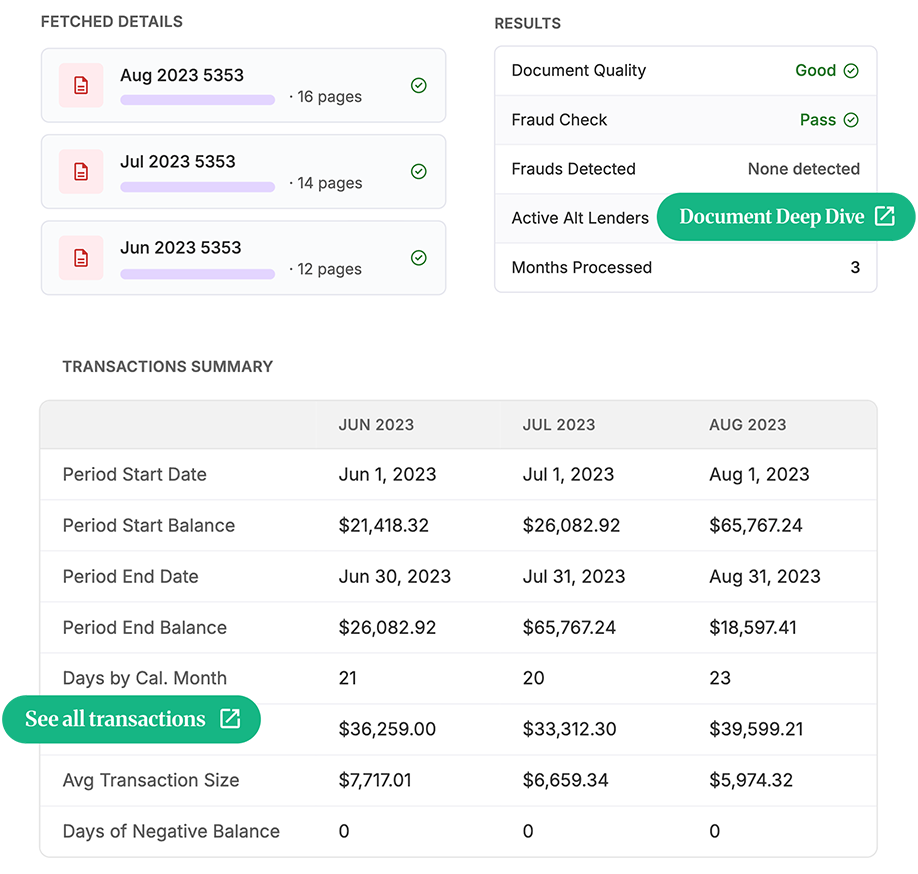This screenshot has width=918, height=874.
Task: Click the Period Start Balance row label
Action: (149, 526)
